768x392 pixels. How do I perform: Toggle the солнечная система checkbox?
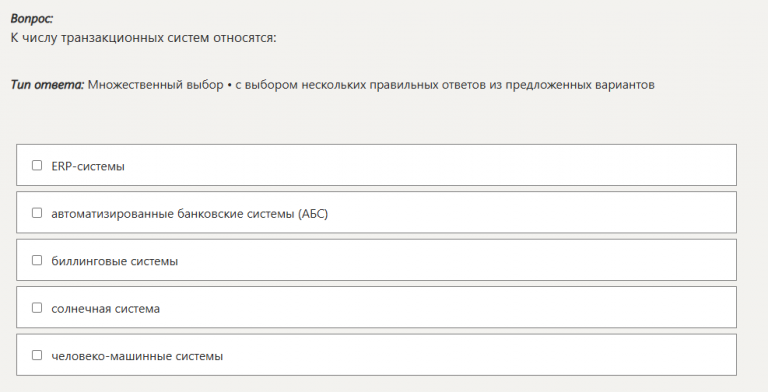pos(37,308)
